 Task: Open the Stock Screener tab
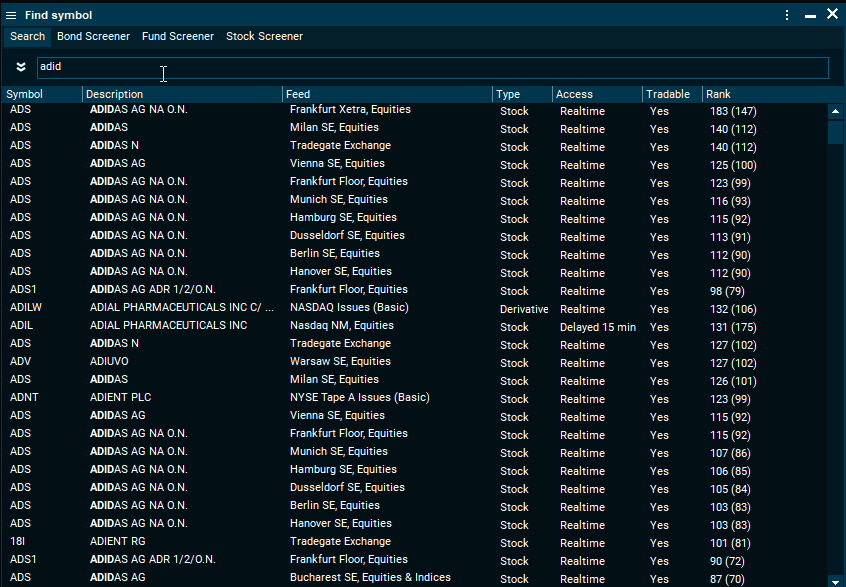coord(264,36)
